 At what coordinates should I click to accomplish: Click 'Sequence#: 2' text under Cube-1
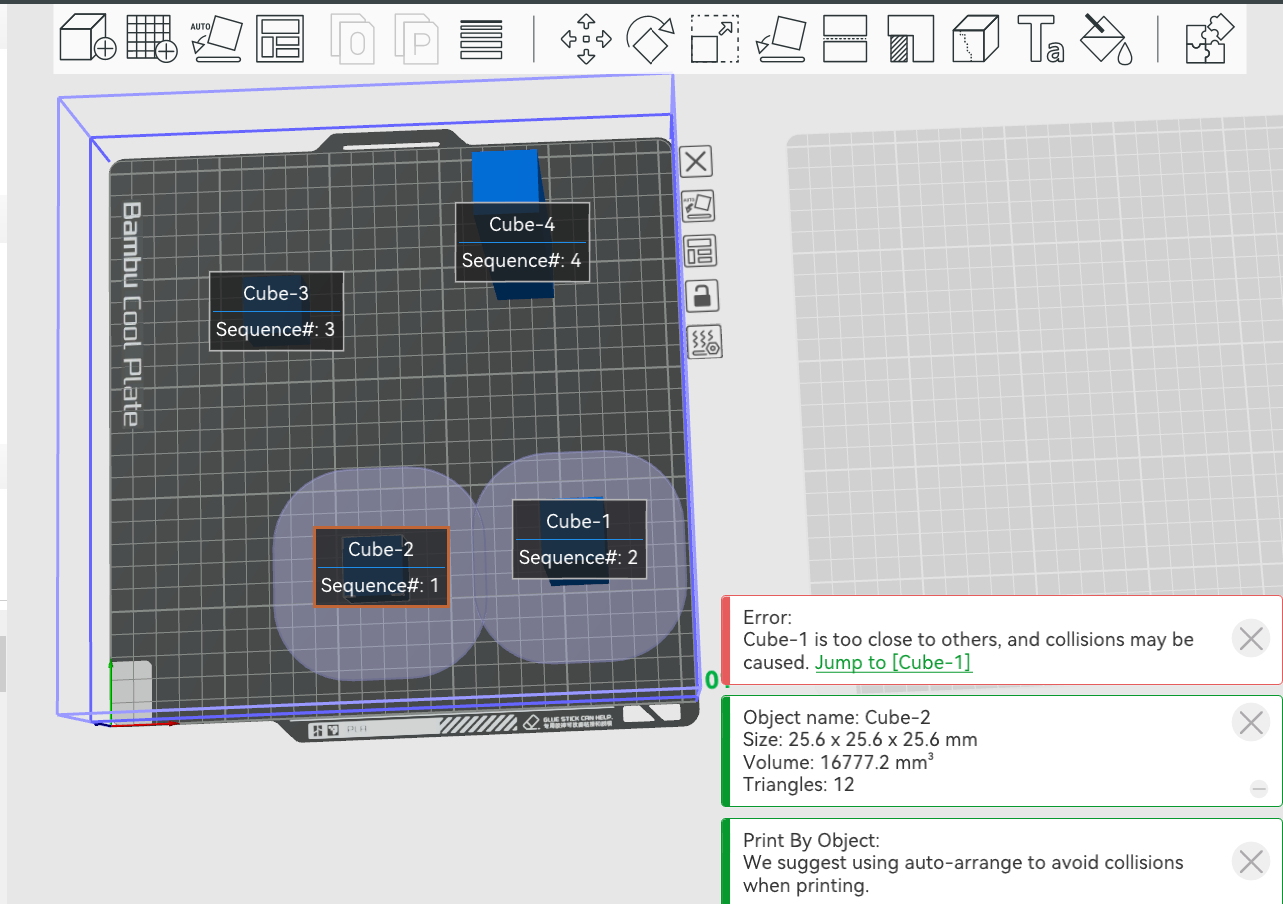pos(578,558)
